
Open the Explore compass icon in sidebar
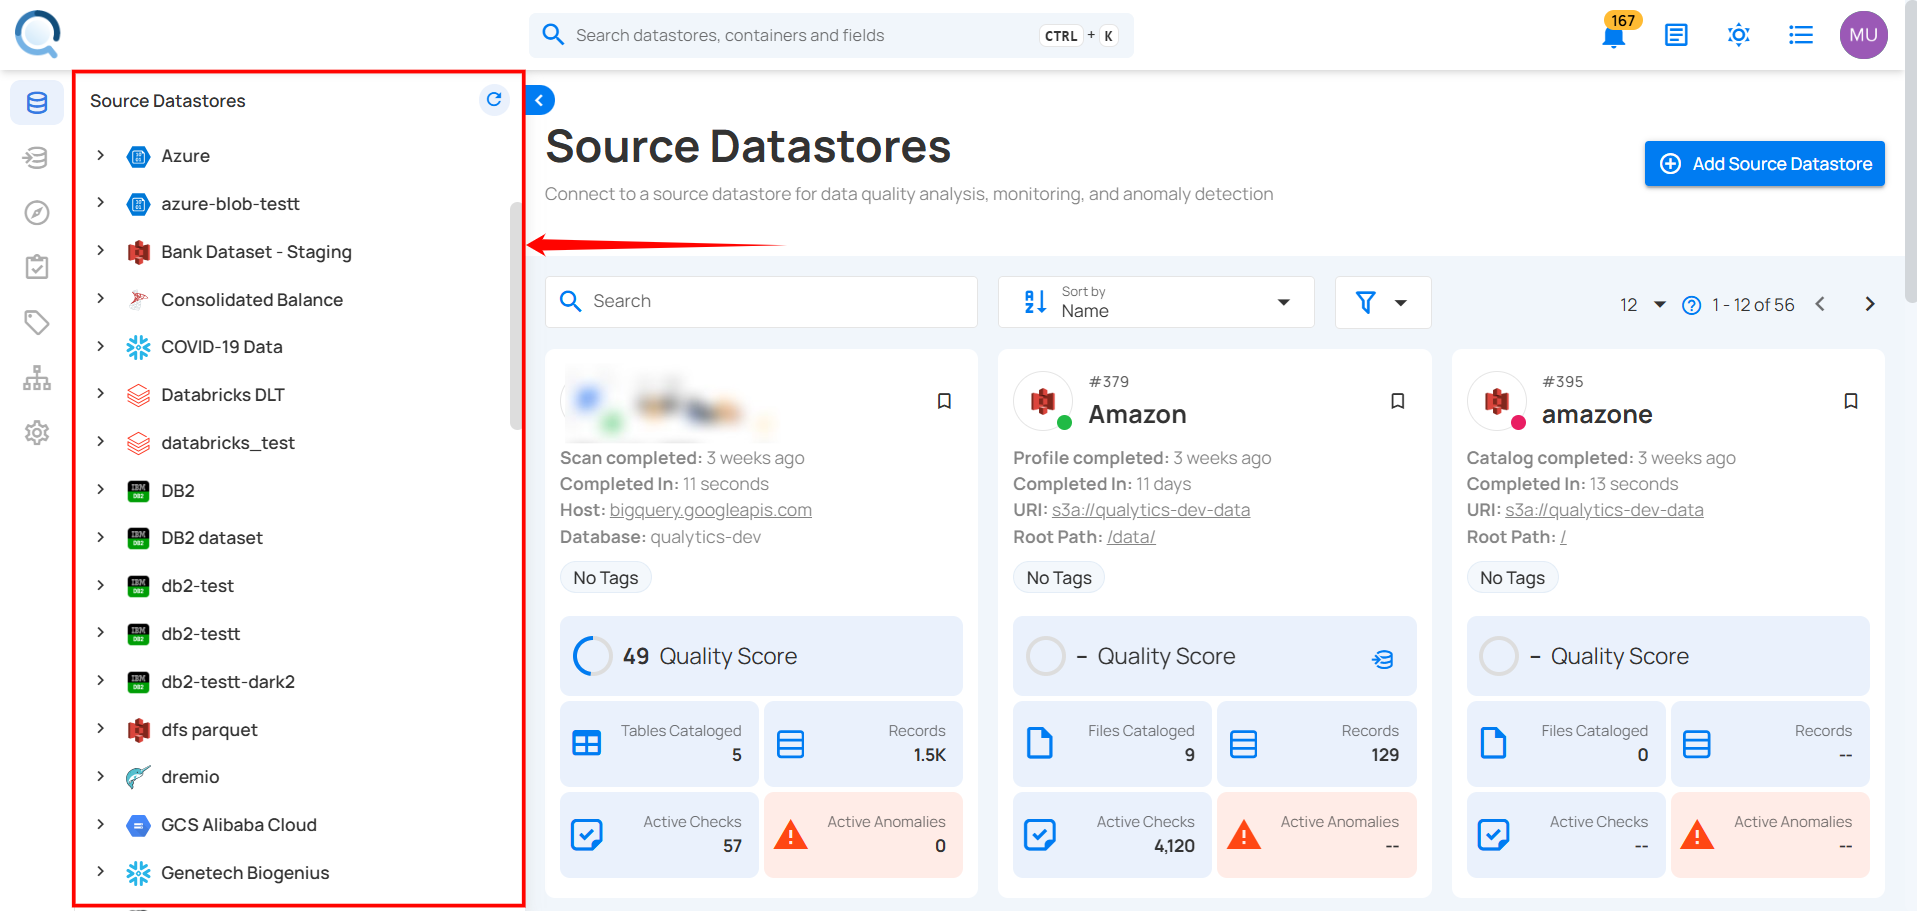(37, 212)
